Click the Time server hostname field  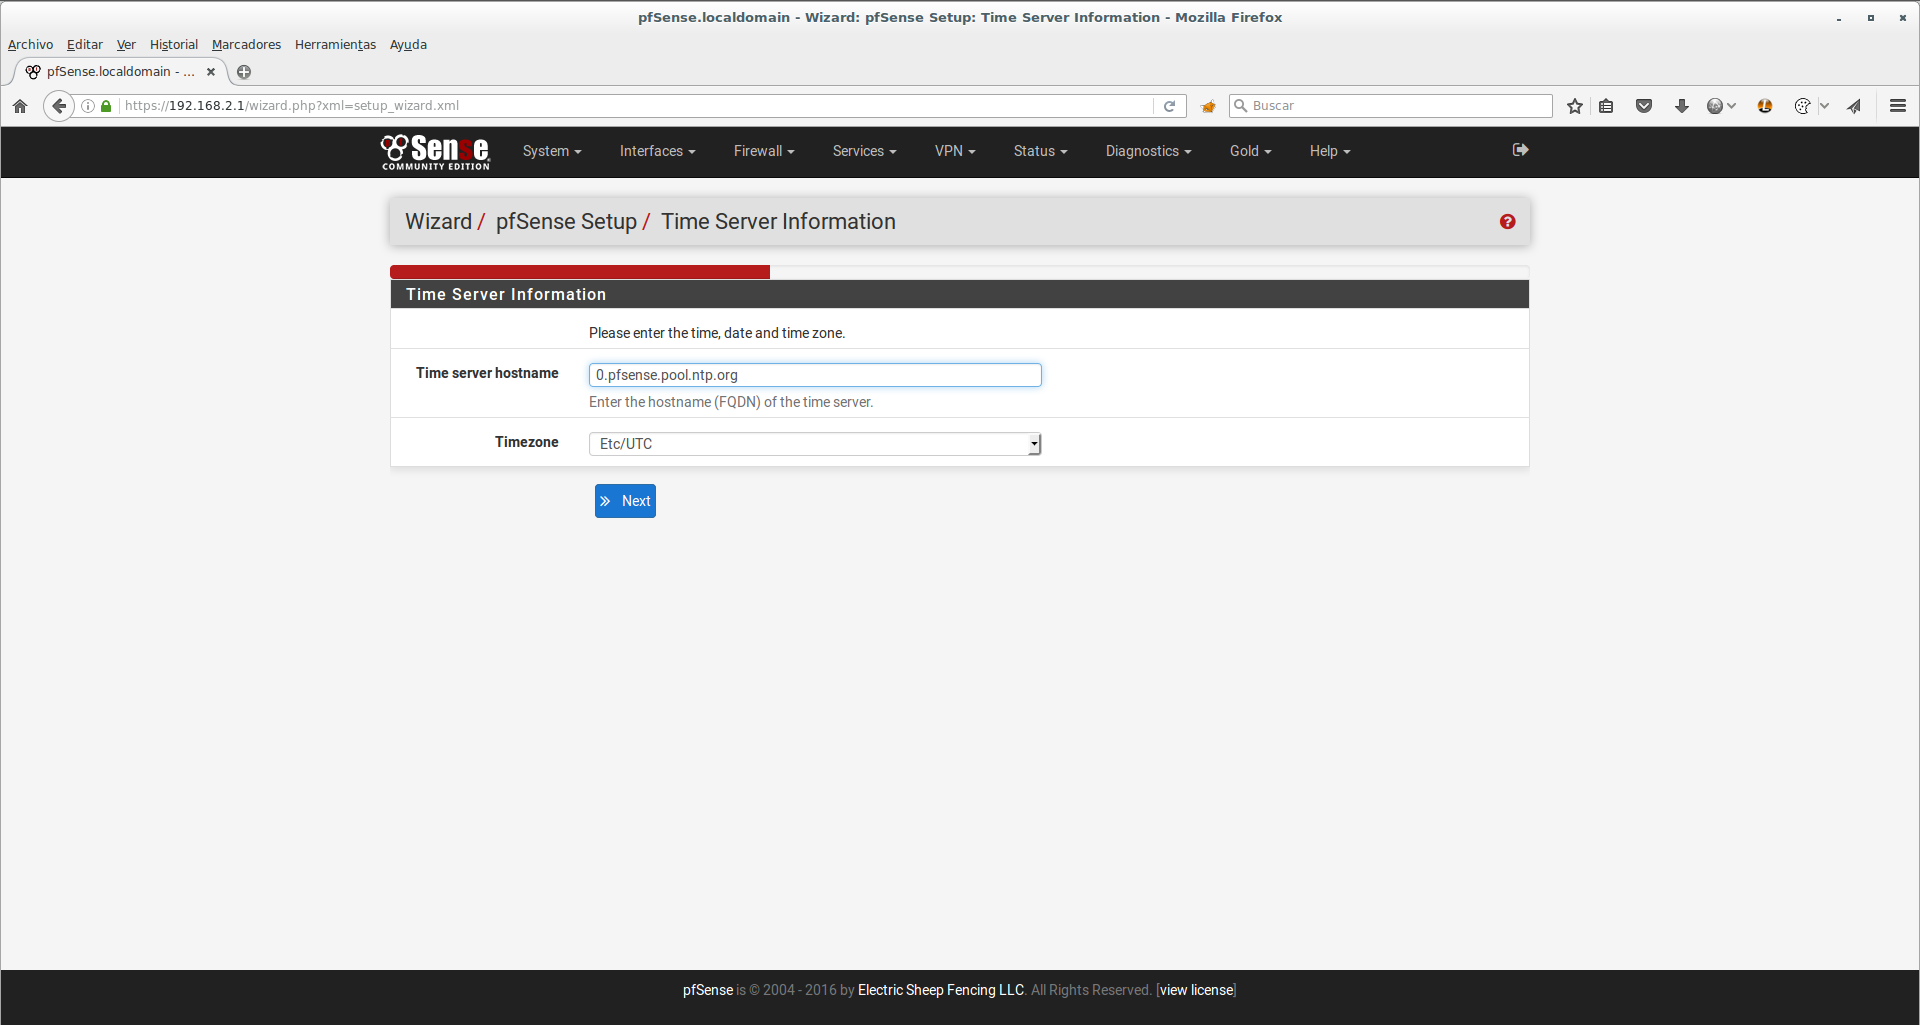pyautogui.click(x=814, y=375)
